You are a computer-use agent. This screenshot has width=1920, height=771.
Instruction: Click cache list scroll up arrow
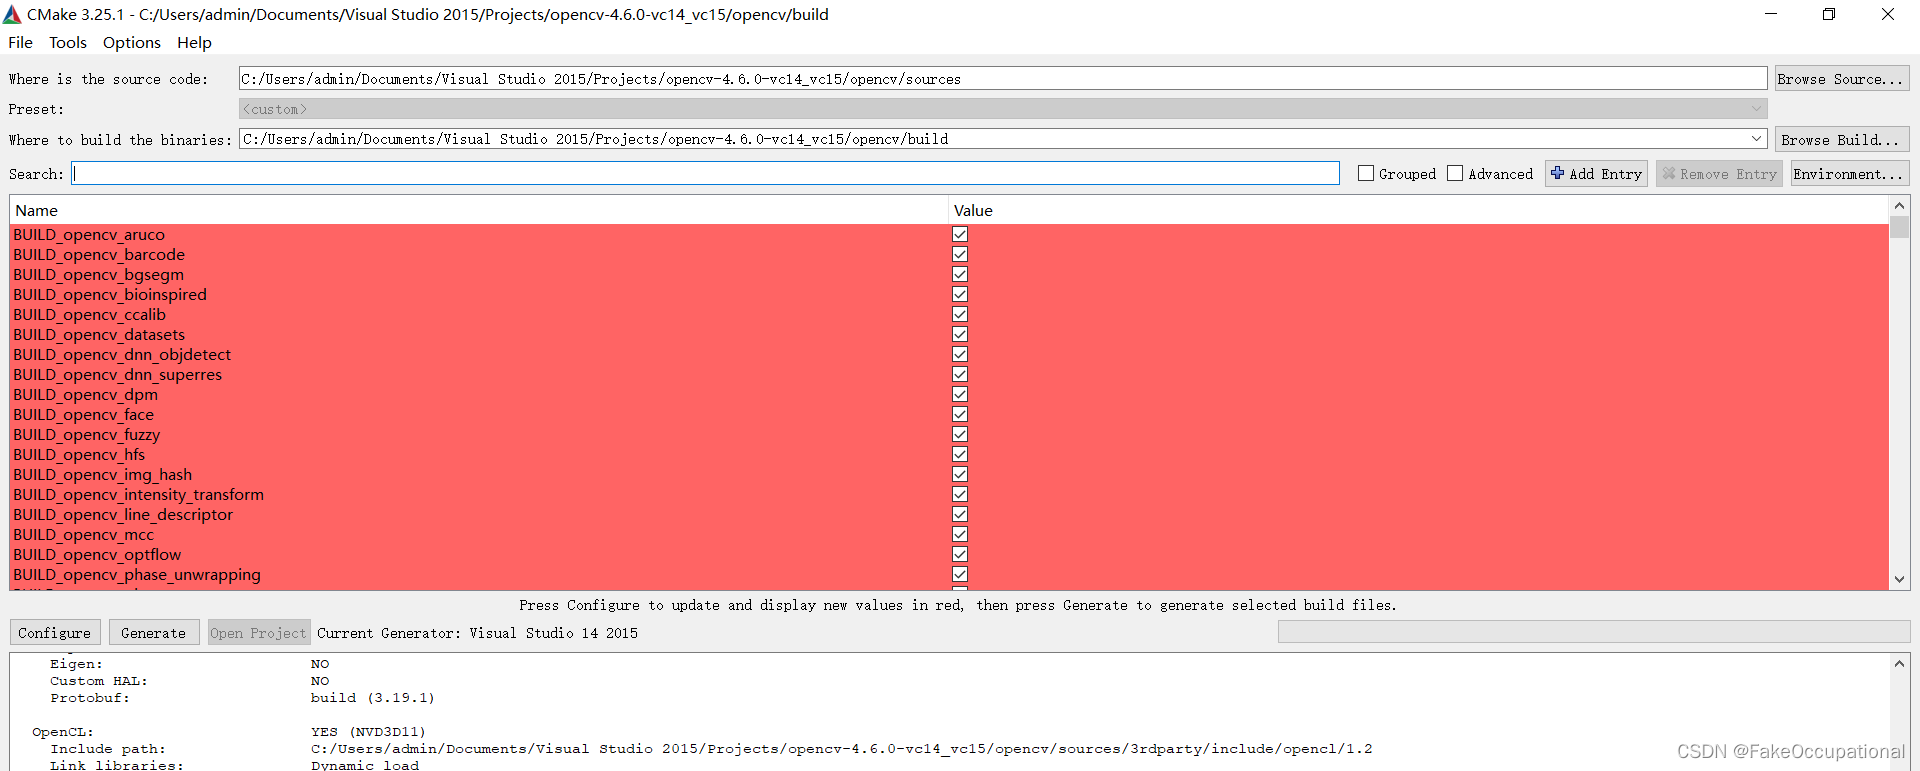click(x=1899, y=206)
